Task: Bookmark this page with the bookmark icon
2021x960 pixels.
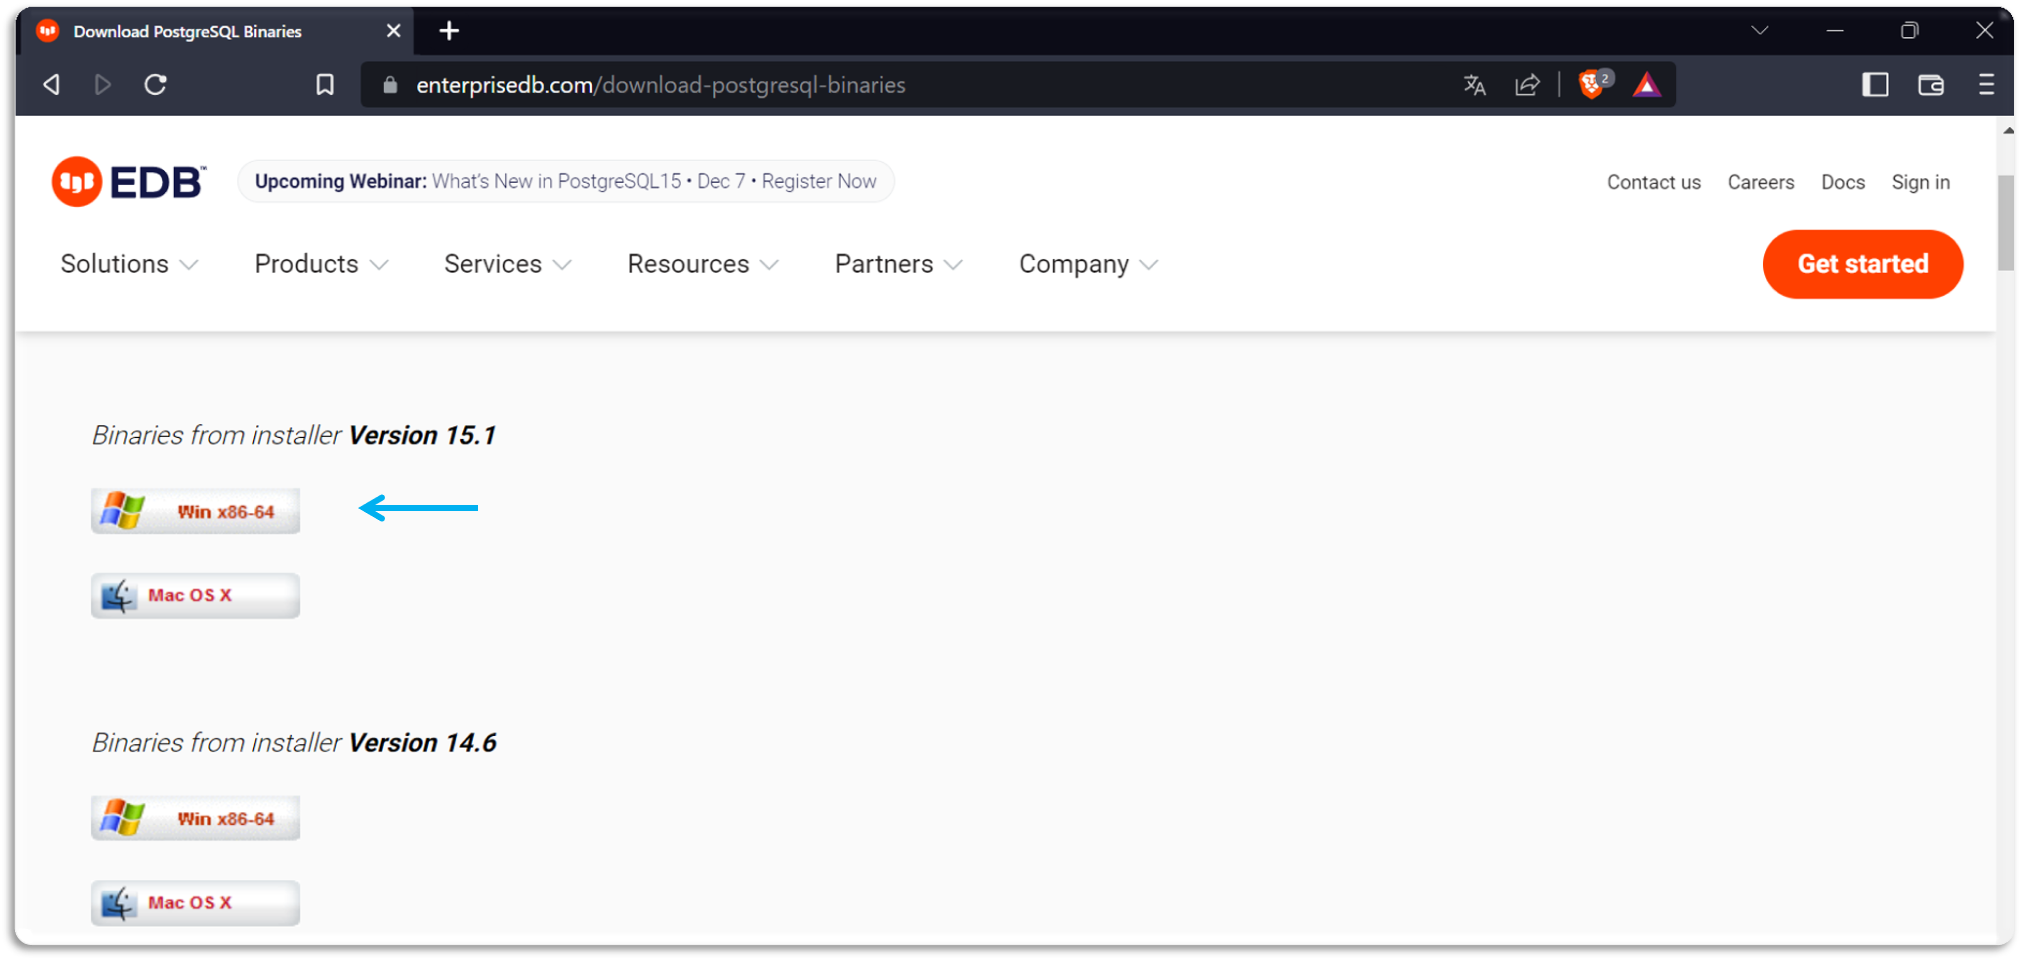Action: click(325, 85)
